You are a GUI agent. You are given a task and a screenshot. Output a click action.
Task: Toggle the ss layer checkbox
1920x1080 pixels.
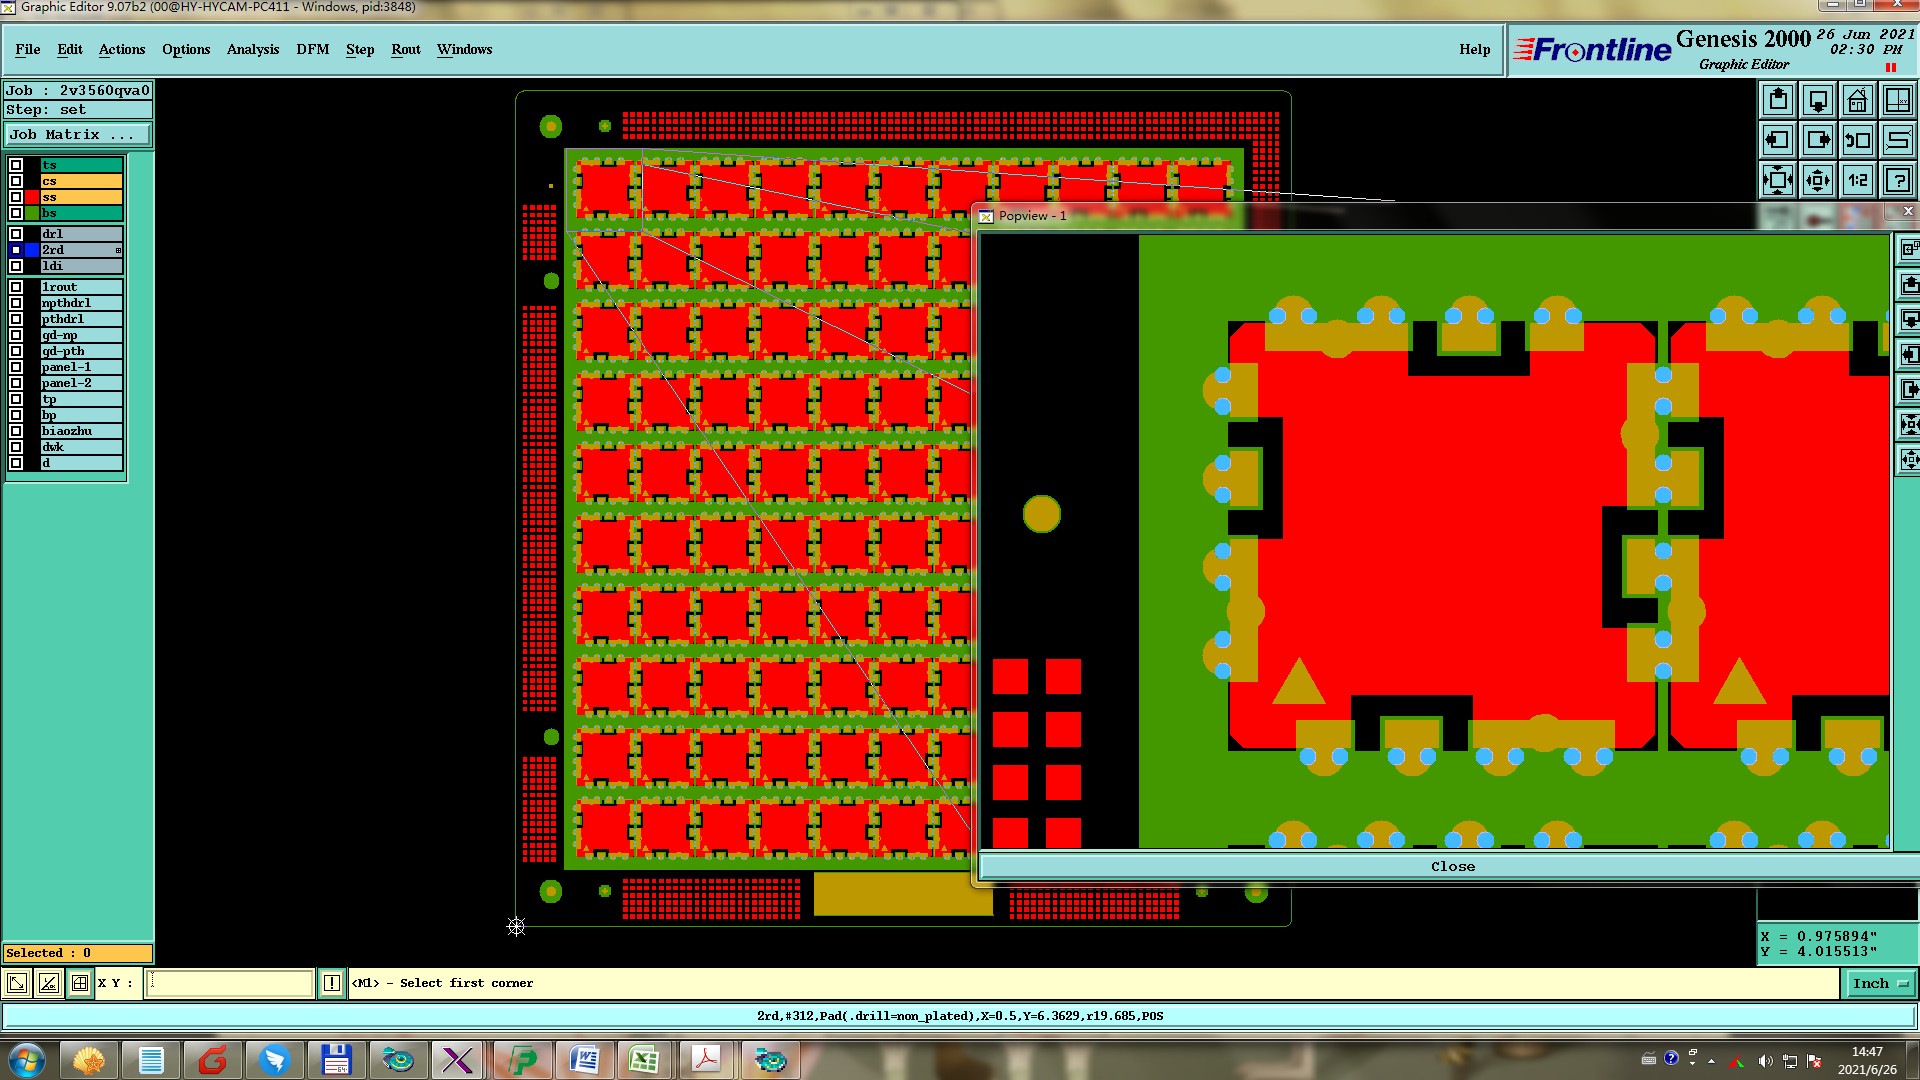click(16, 197)
